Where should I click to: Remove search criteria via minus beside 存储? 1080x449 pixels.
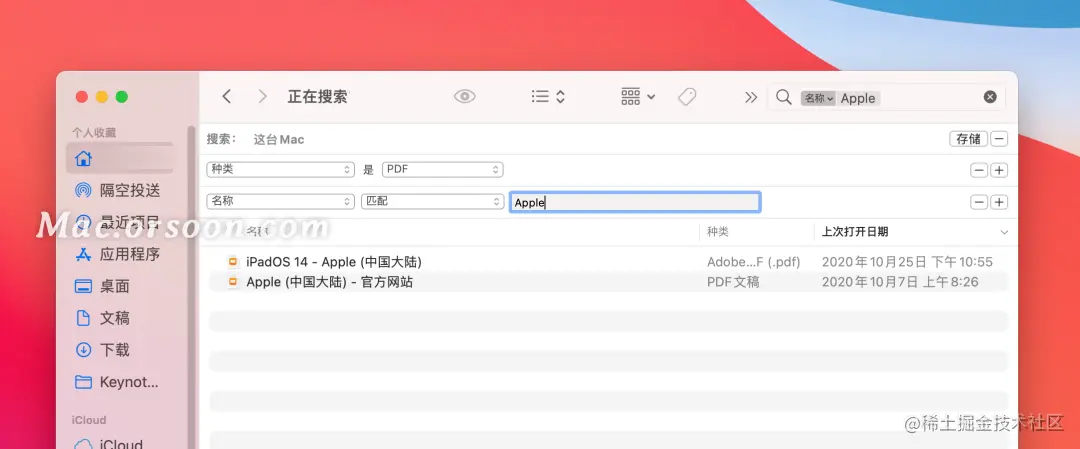click(999, 138)
